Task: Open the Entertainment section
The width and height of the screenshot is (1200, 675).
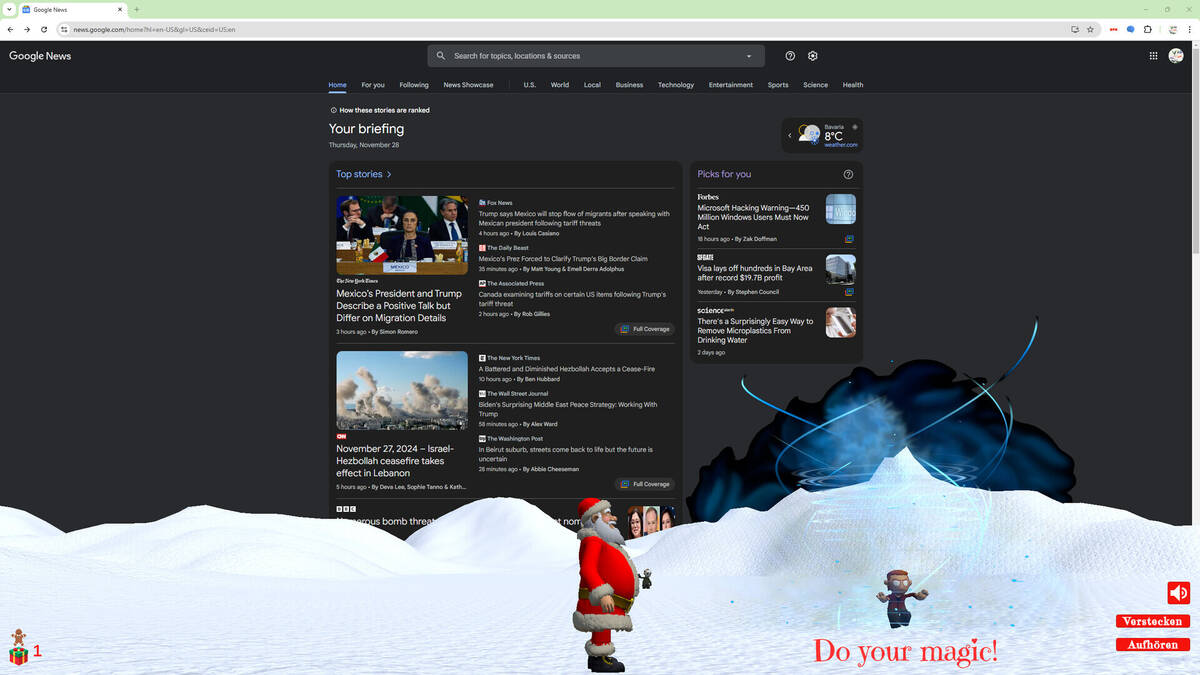Action: pyautogui.click(x=731, y=85)
